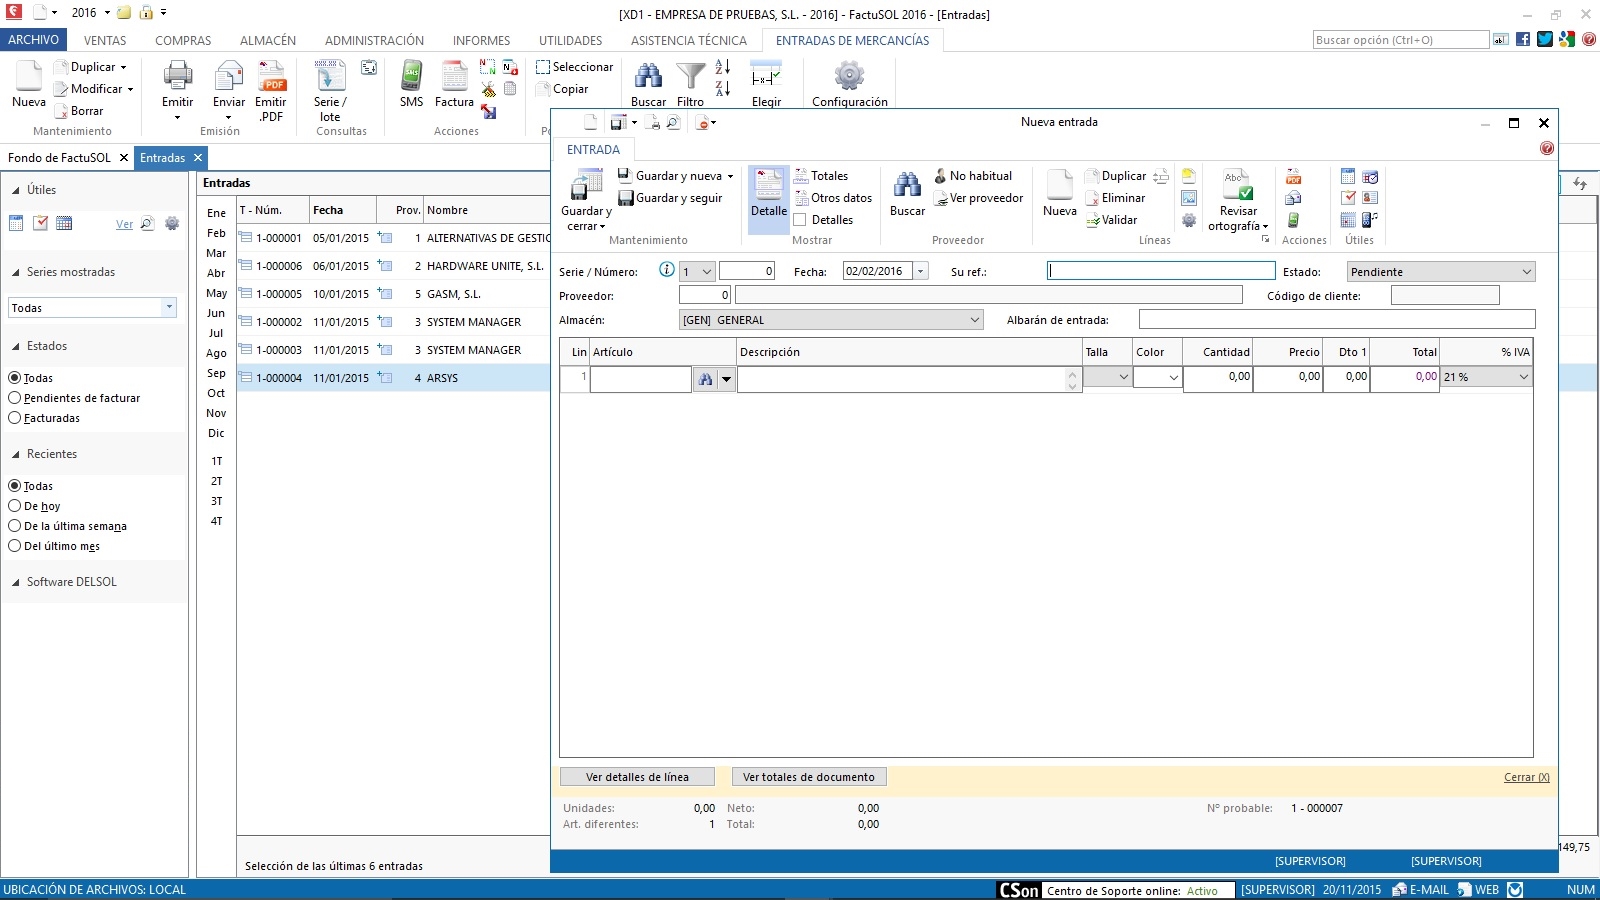Screen dimensions: 1600x900
Task: Click Validar línea
Action: click(1112, 220)
